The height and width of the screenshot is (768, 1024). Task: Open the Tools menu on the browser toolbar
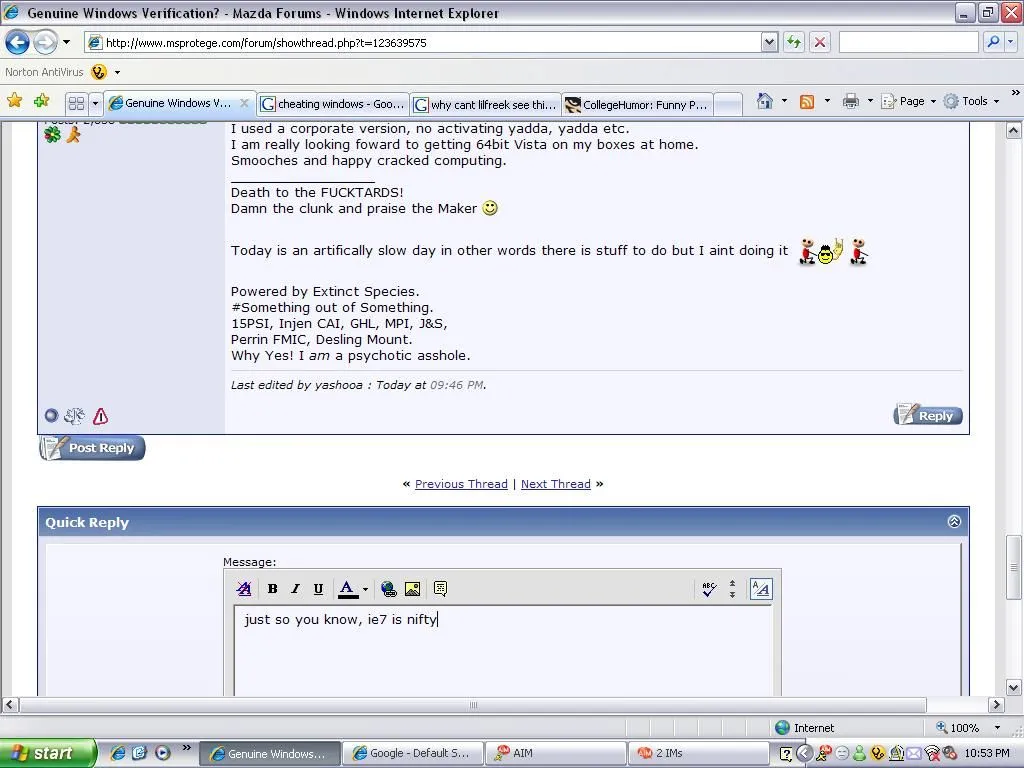coord(968,101)
